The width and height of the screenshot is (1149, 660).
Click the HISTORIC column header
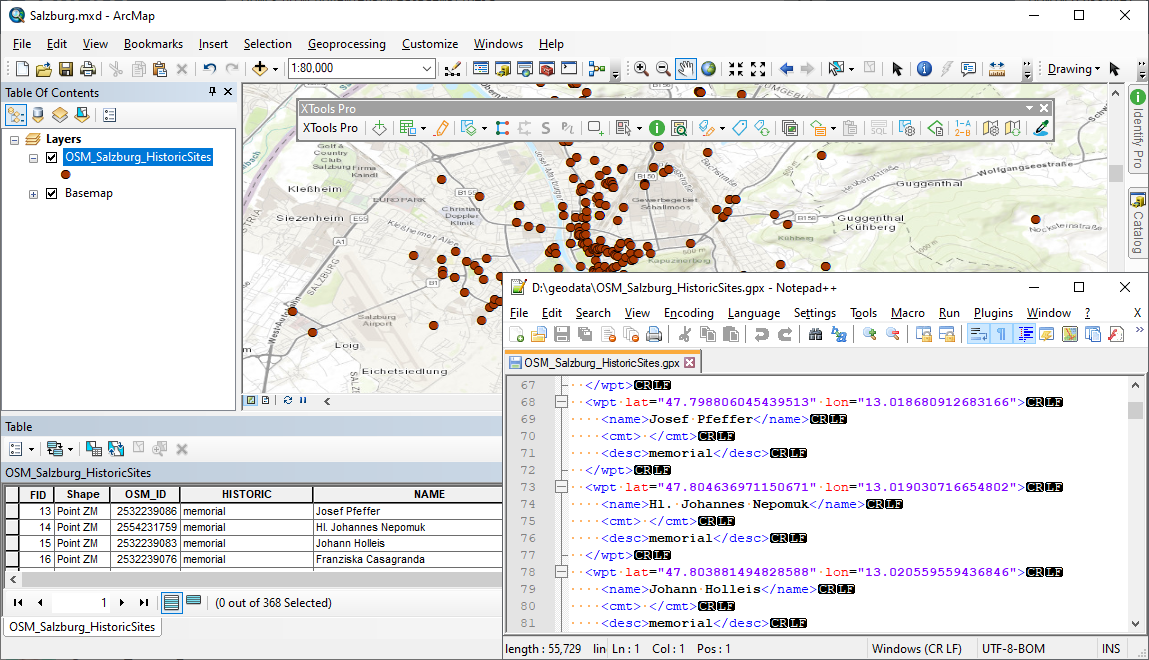tap(246, 494)
